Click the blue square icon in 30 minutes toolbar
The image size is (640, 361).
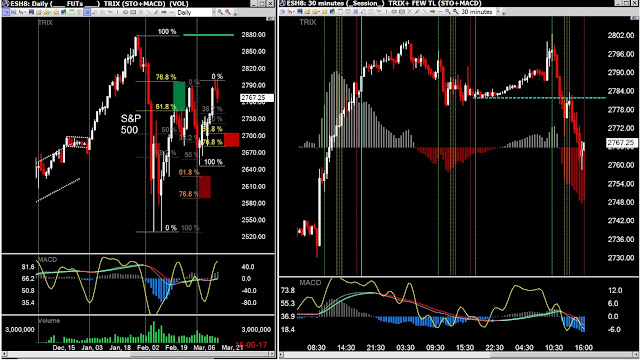(x=355, y=11)
